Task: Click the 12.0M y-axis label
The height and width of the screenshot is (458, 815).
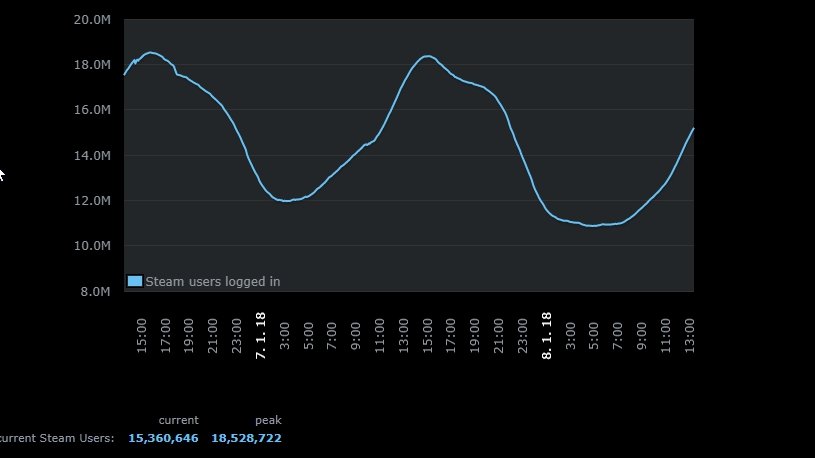Action: (x=92, y=201)
